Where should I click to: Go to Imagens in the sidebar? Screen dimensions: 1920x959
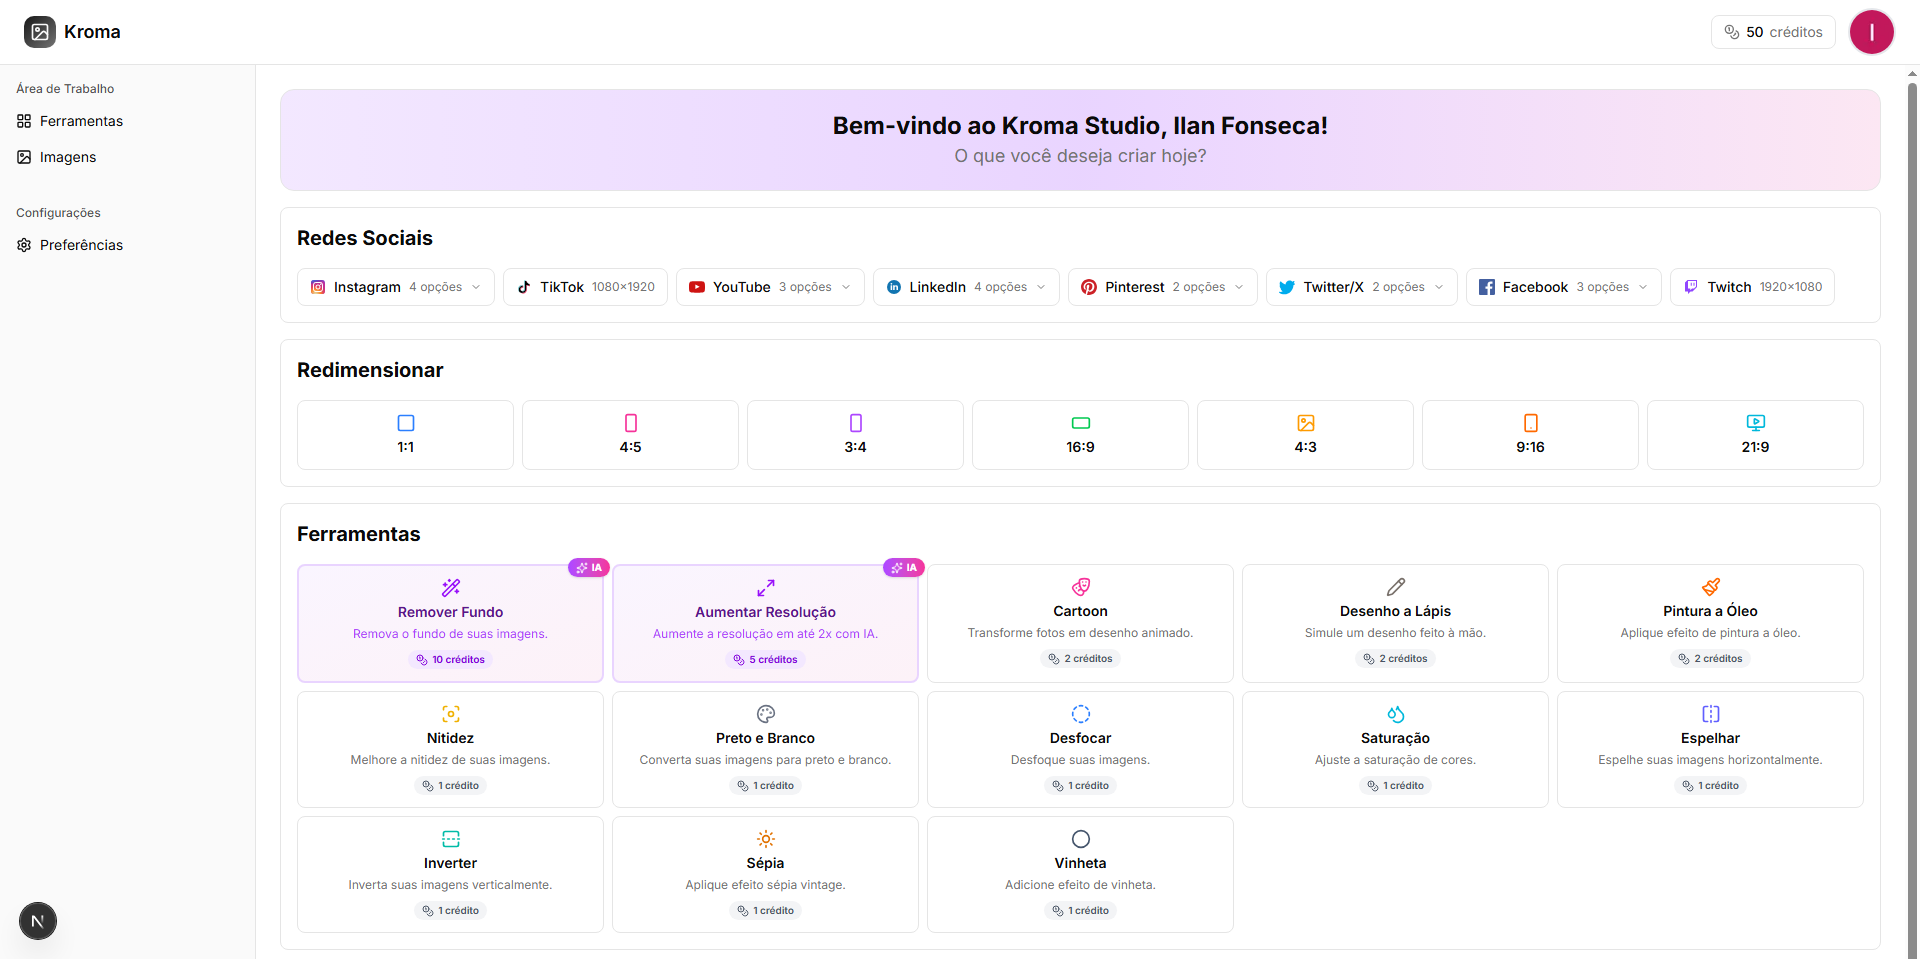(68, 157)
